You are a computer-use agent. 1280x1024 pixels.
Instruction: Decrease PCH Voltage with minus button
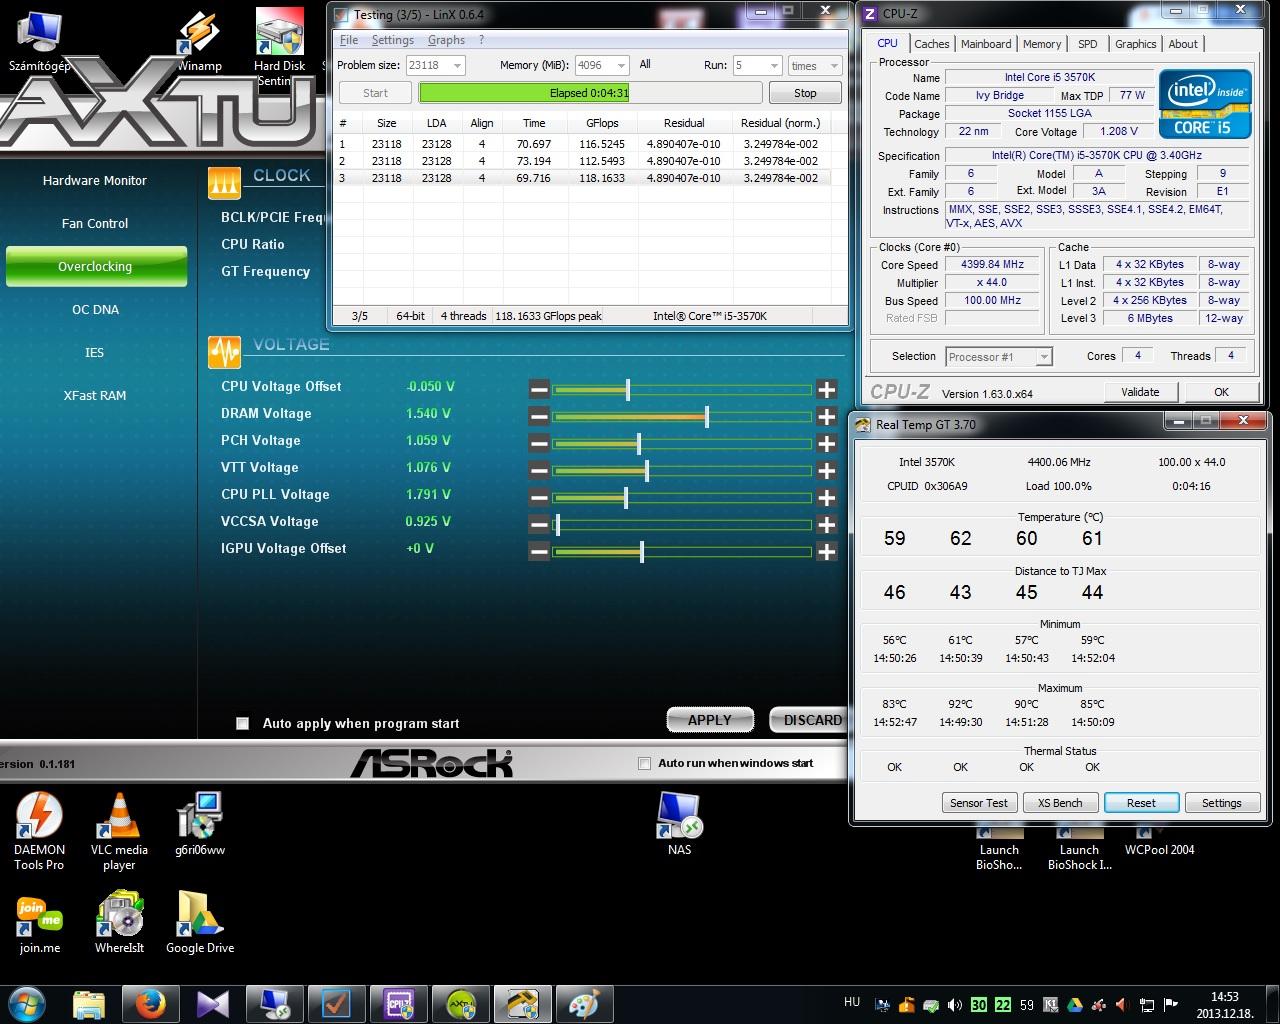[539, 443]
